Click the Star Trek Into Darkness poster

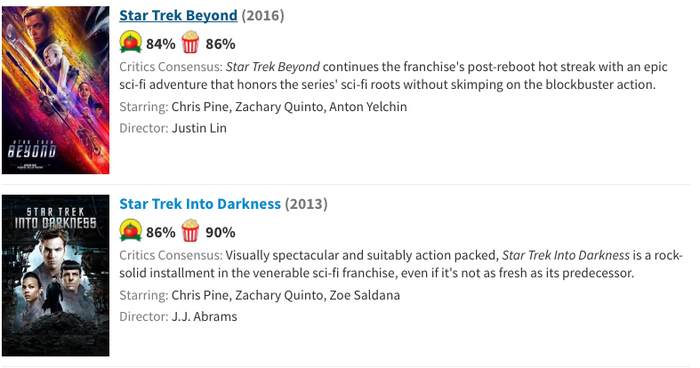55,276
